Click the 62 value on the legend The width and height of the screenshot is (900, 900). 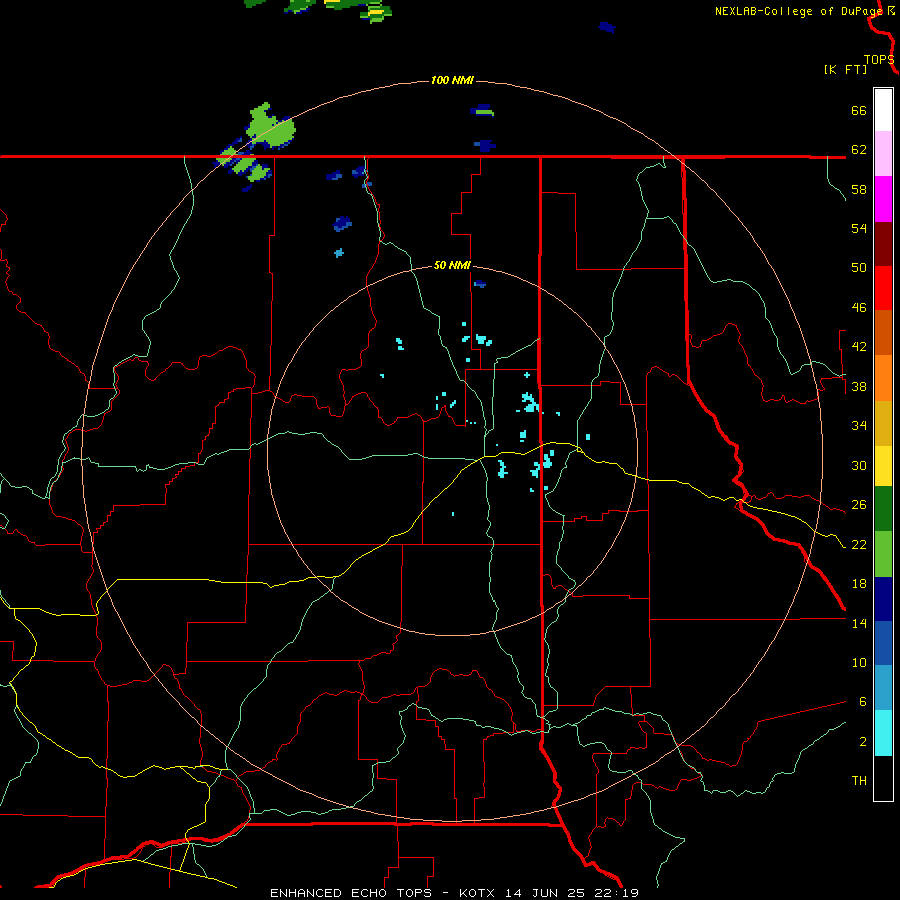click(x=859, y=150)
